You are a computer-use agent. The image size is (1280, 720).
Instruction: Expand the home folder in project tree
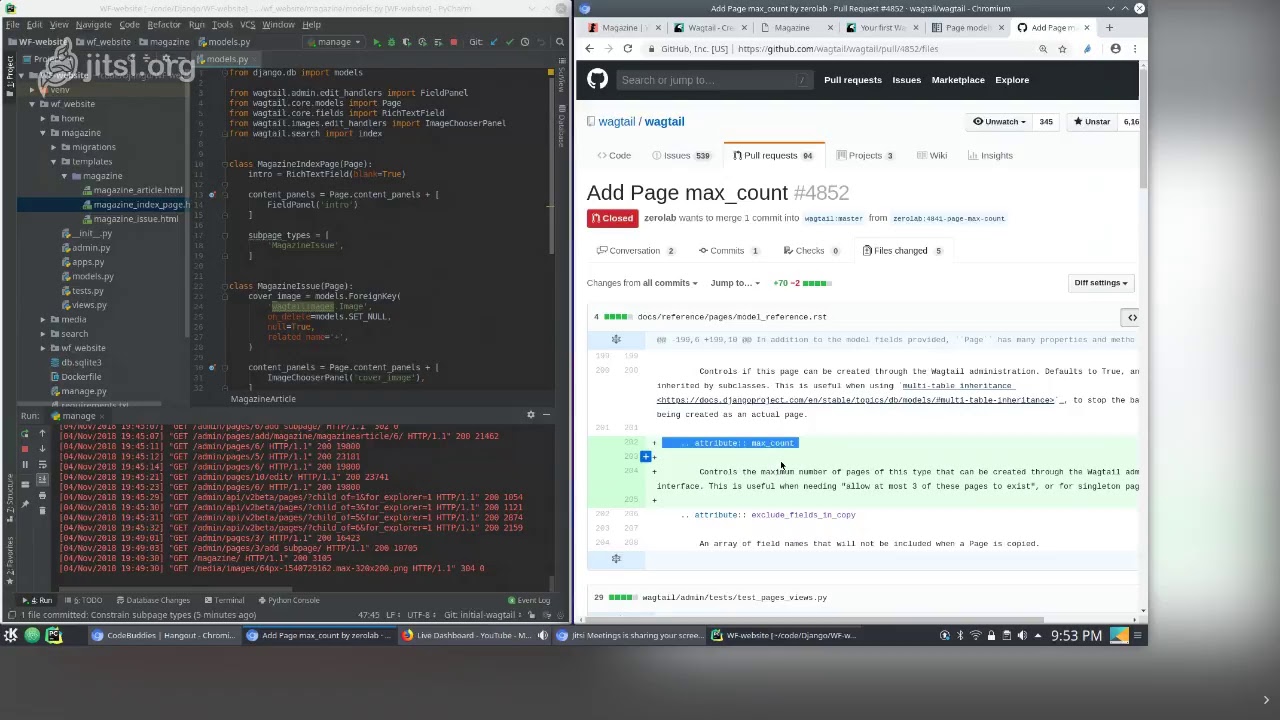click(42, 118)
